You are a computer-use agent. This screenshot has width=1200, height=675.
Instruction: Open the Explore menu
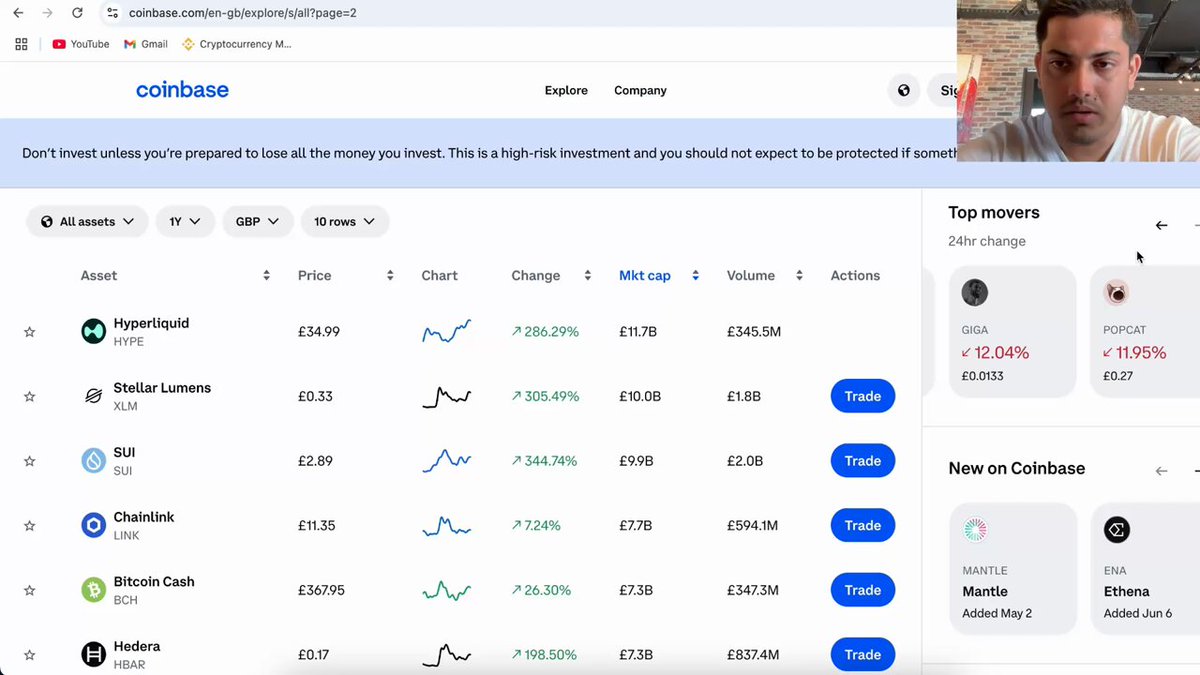566,90
